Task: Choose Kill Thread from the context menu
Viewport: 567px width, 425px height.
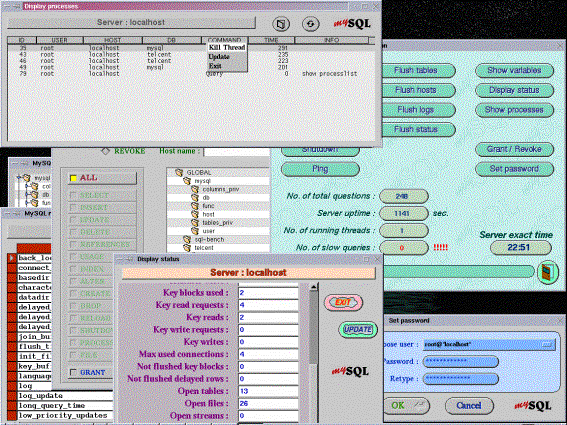Action: pyautogui.click(x=227, y=47)
